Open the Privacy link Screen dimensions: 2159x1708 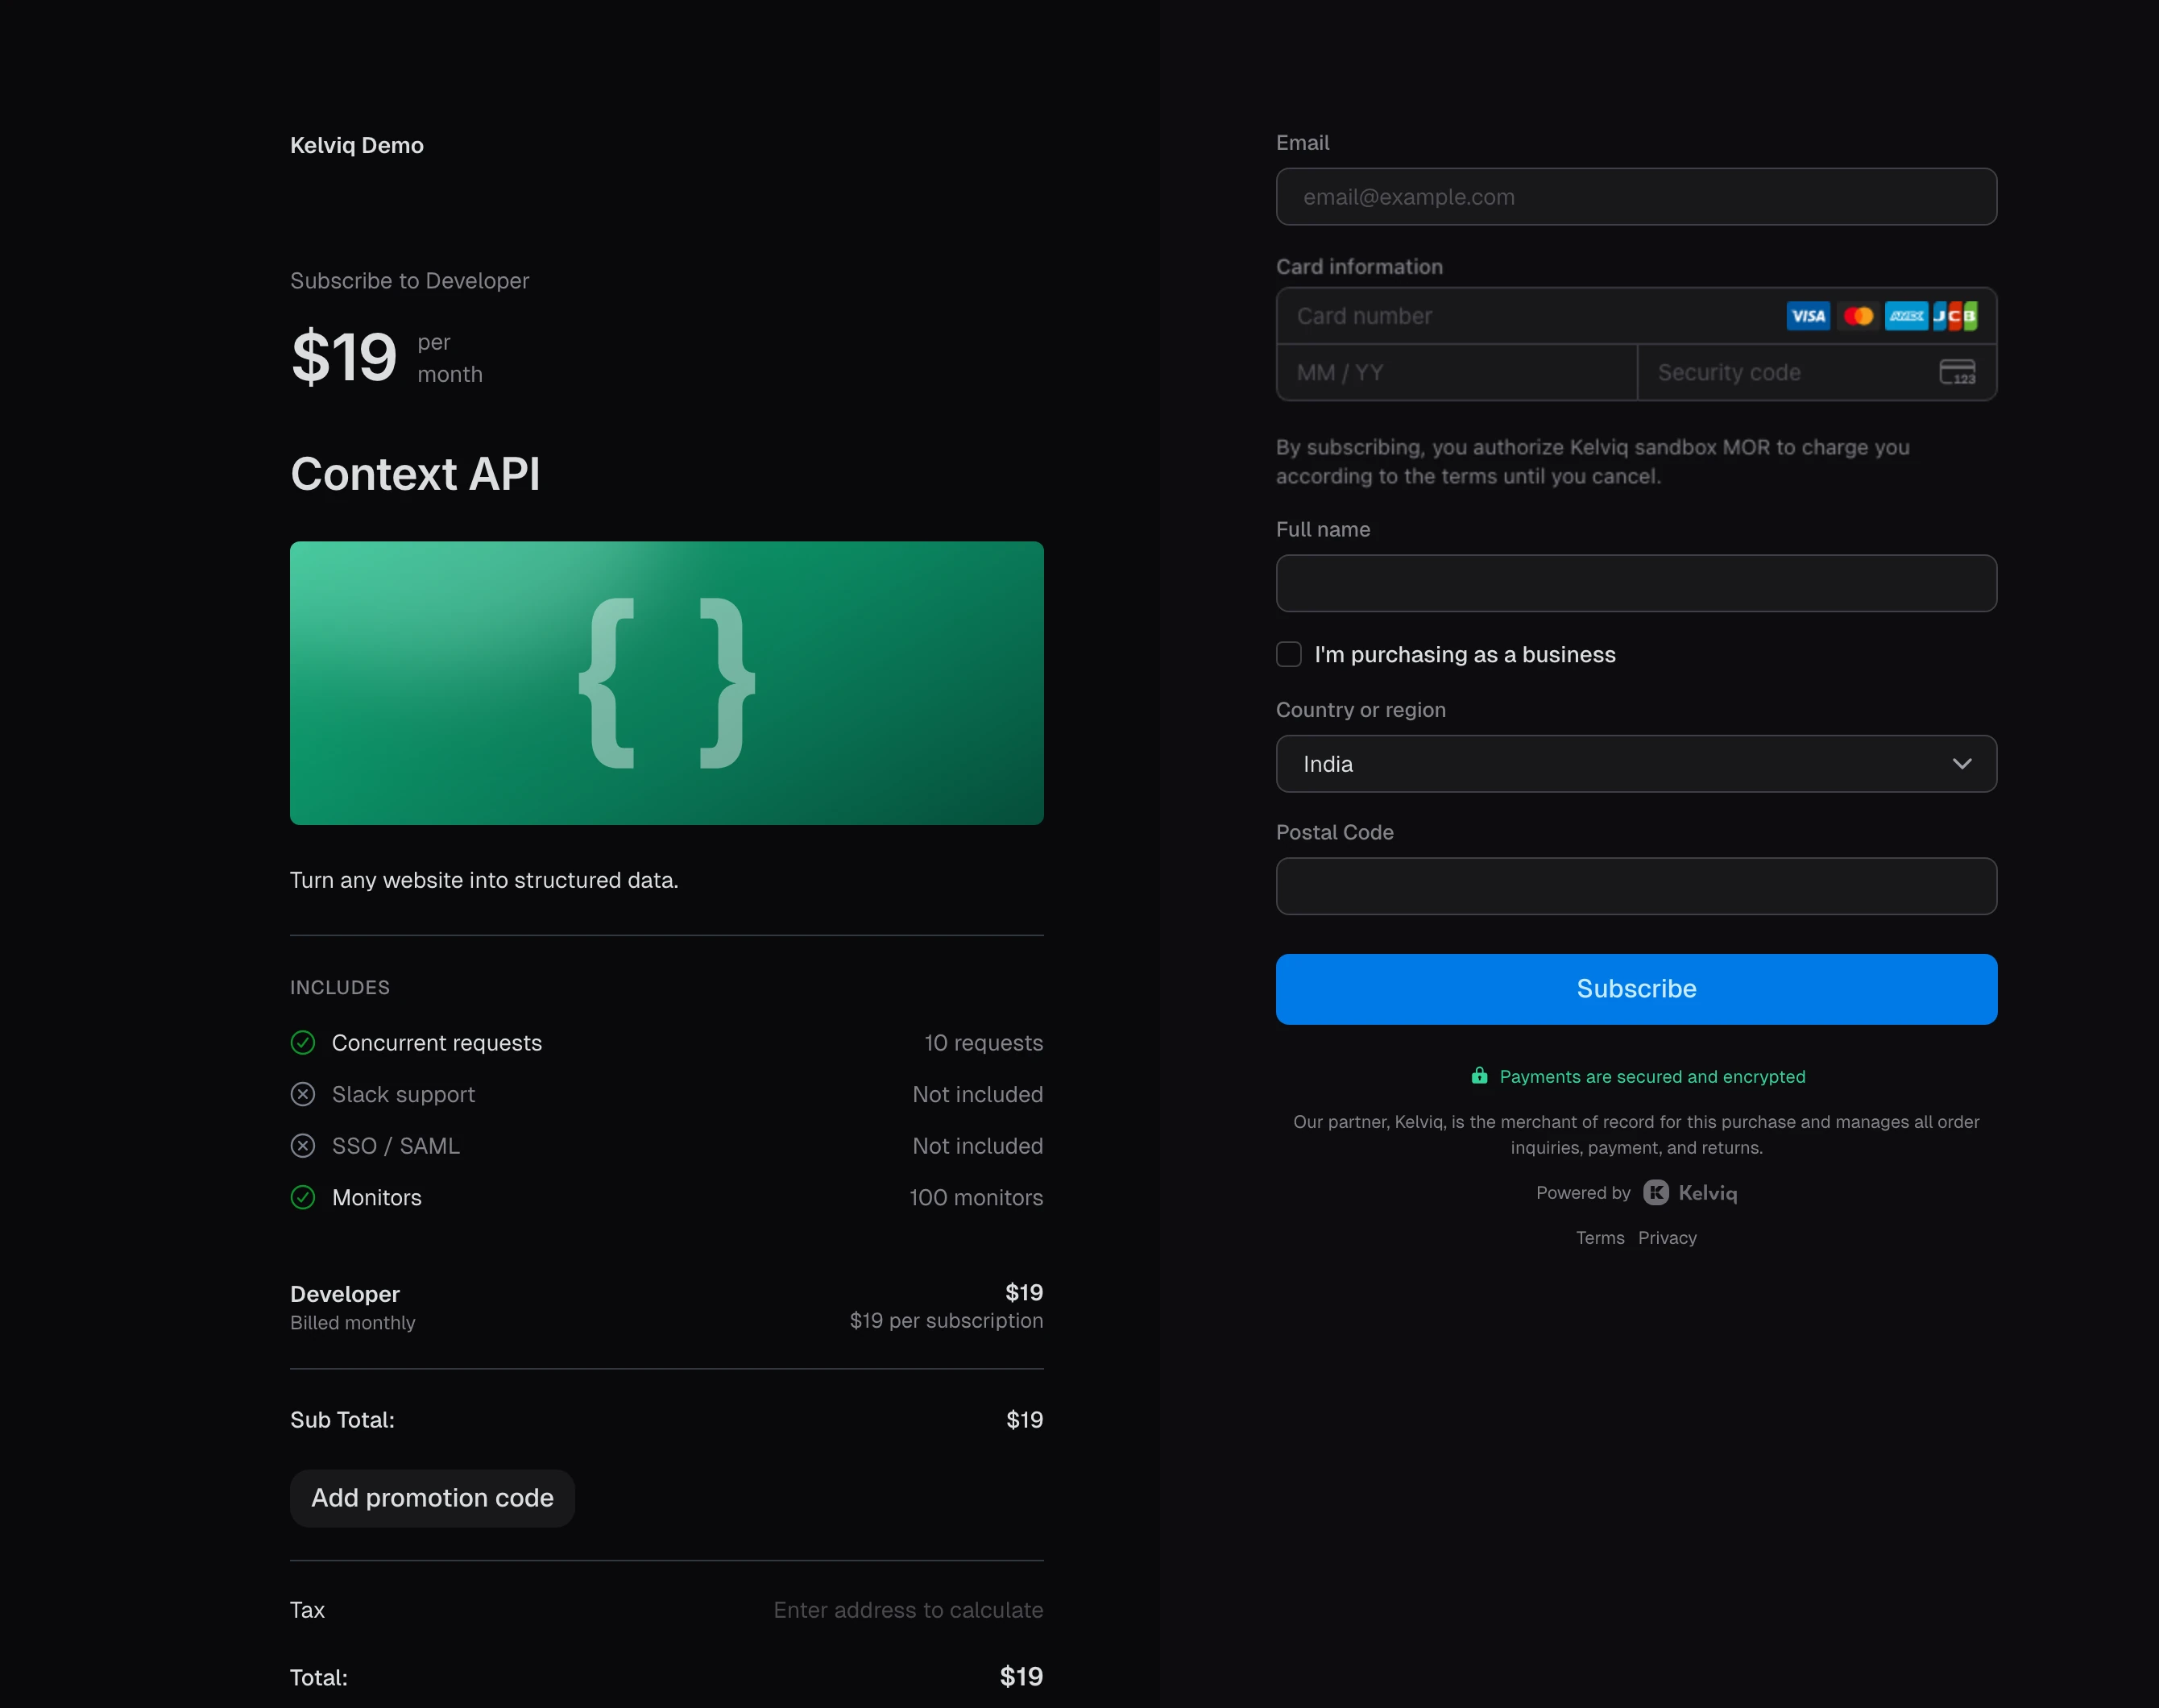(x=1667, y=1238)
